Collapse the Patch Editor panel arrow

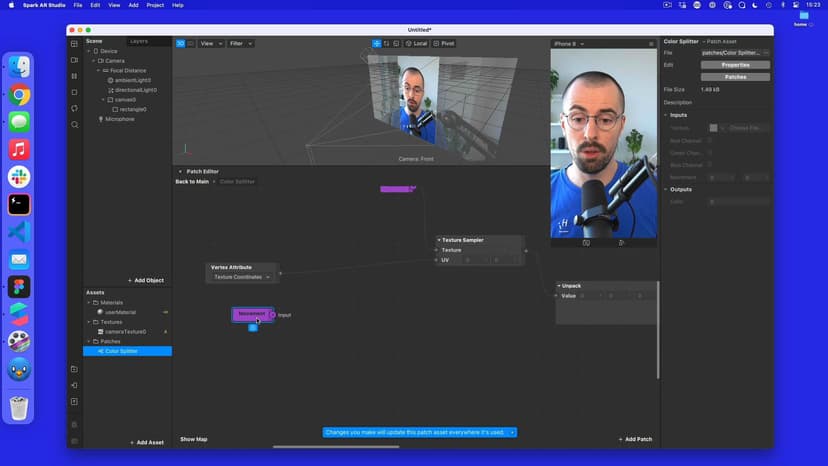tap(180, 172)
